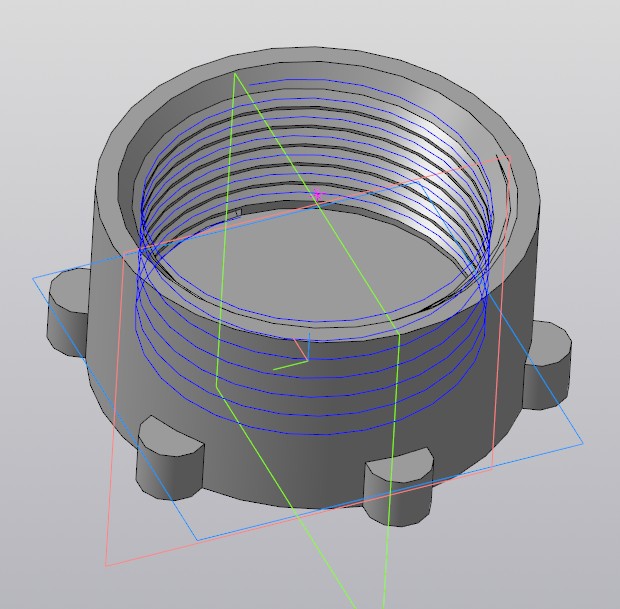The height and width of the screenshot is (609, 620).
Task: Select the magenta point marker inside the nut
Action: (317, 194)
